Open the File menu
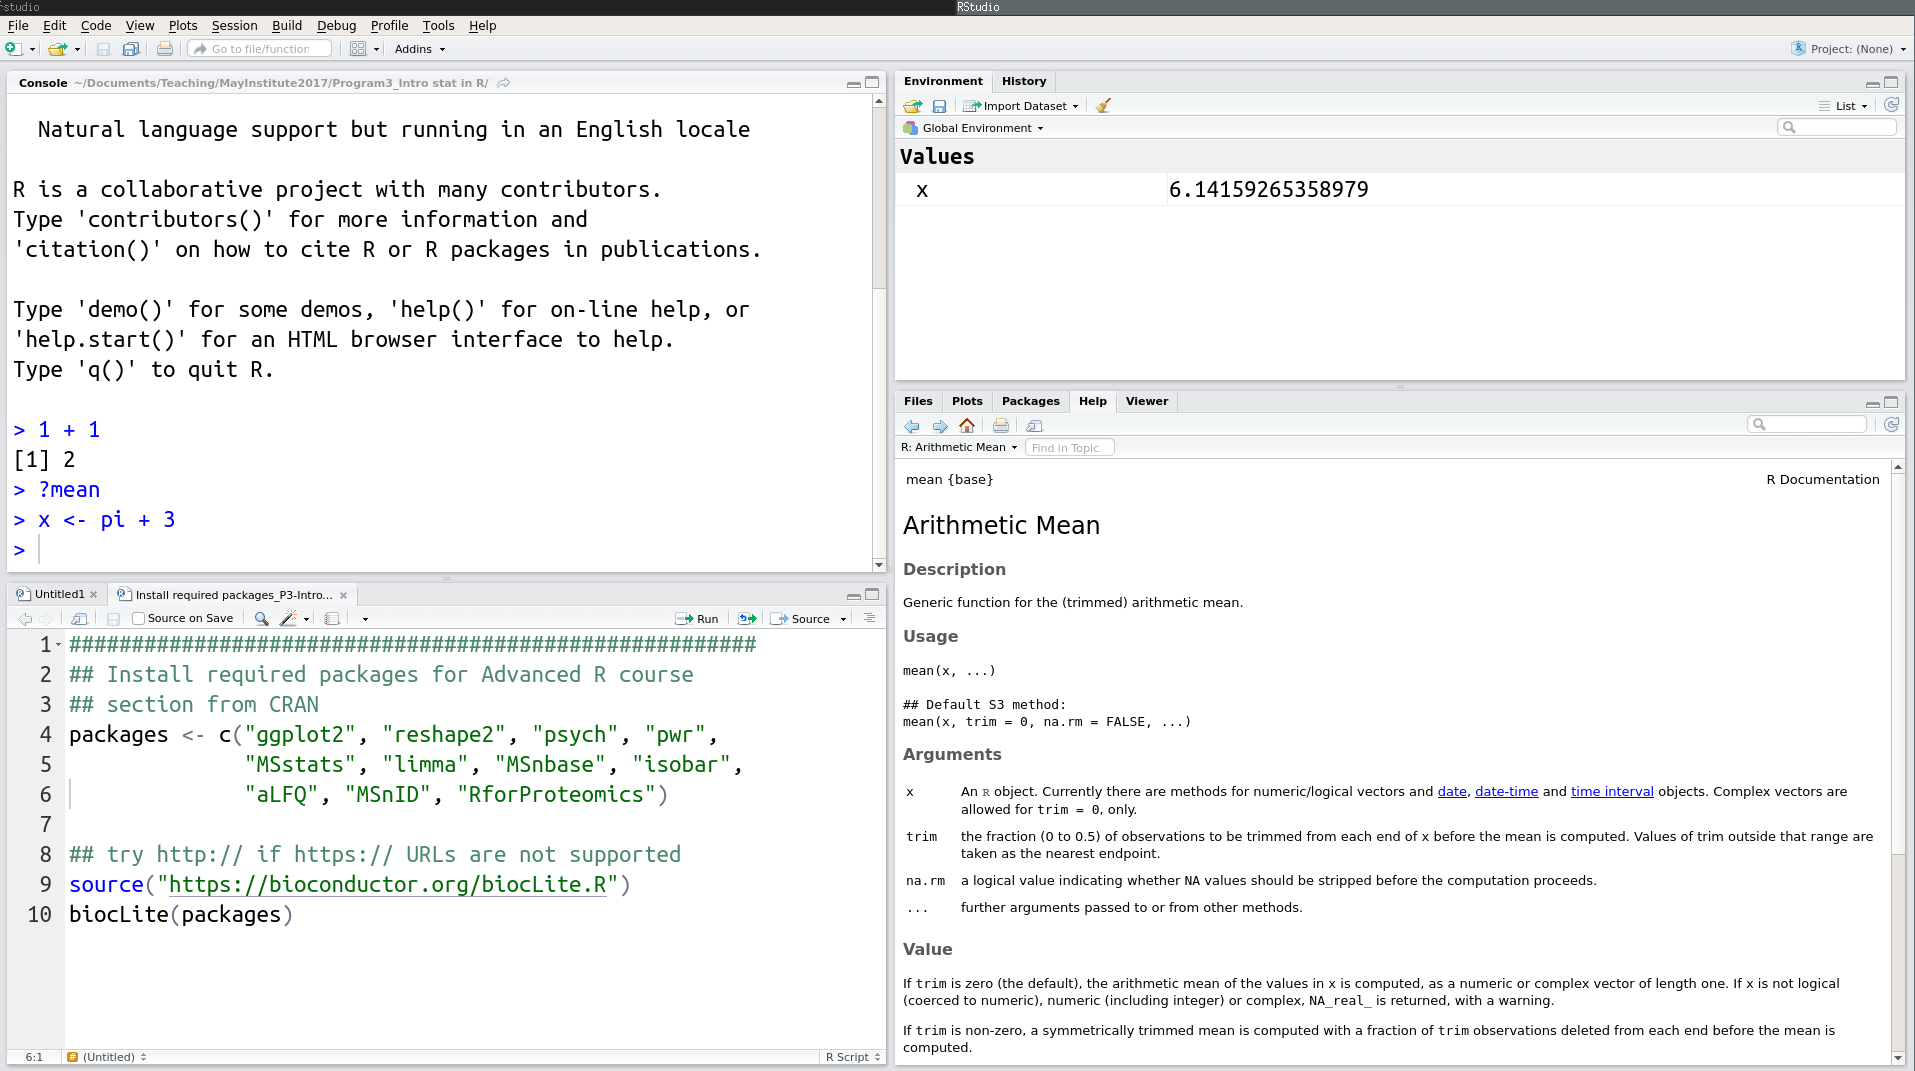 click(18, 25)
